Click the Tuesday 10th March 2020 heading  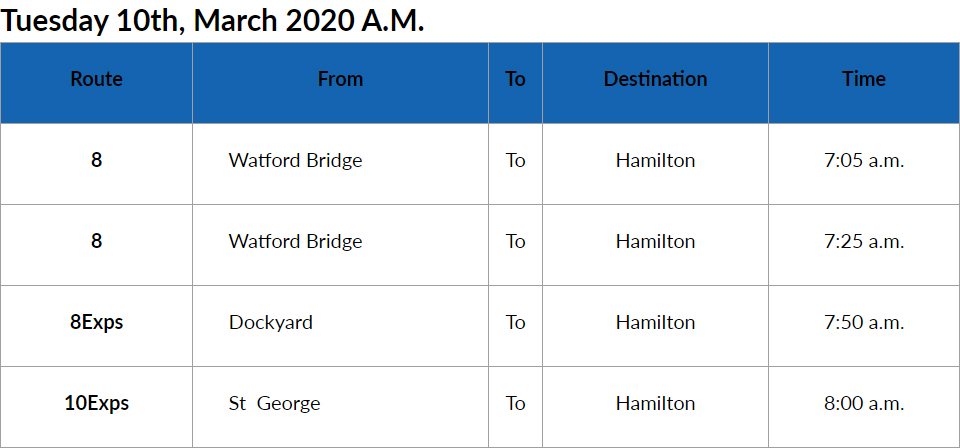pos(212,22)
